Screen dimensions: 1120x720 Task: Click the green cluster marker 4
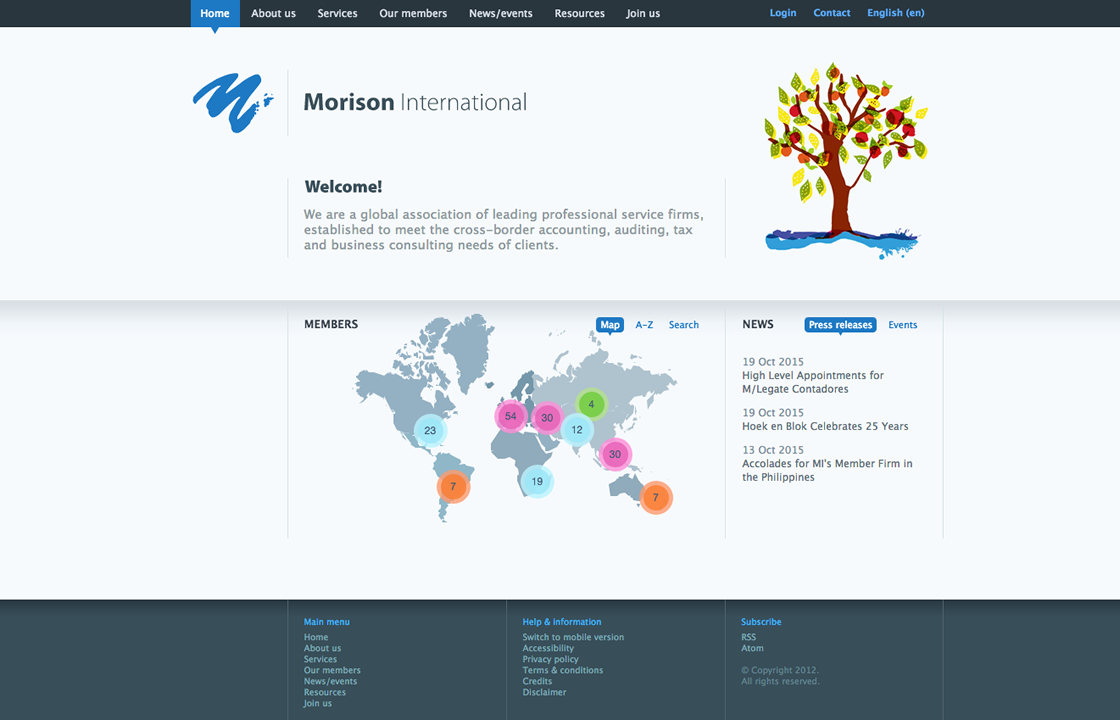(x=591, y=405)
